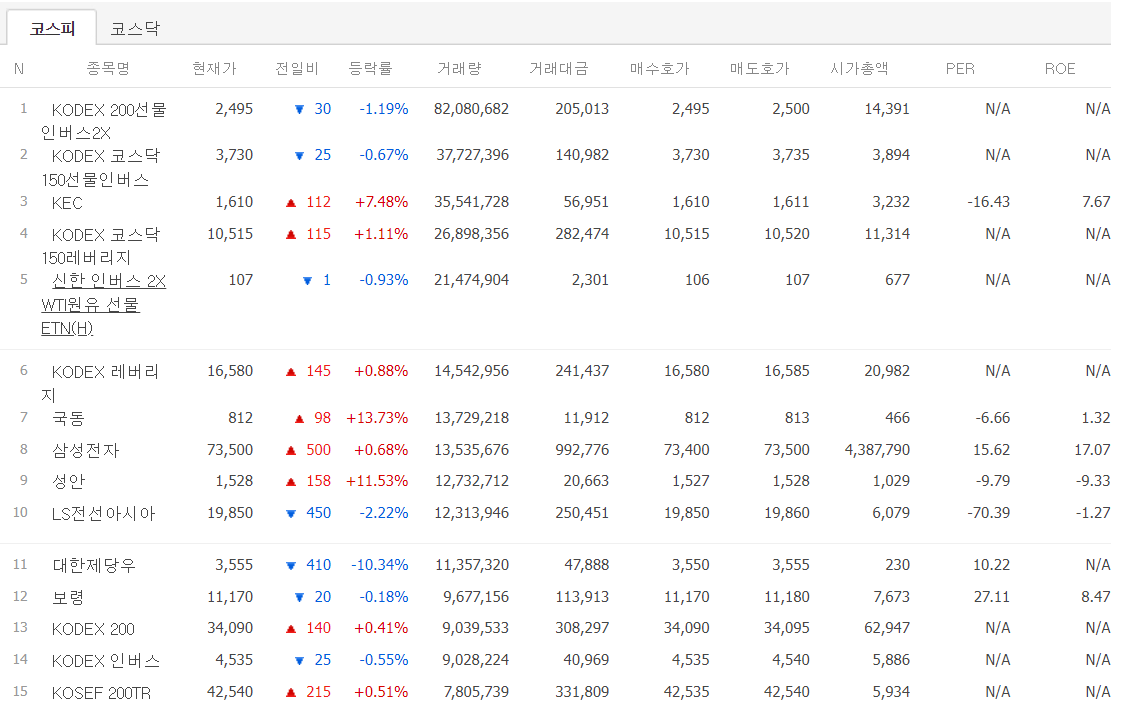Open the 신한 인버스 2X WTI원유 선물 ETN(H) link
Screen dimensions: 1121x716
[x=104, y=304]
